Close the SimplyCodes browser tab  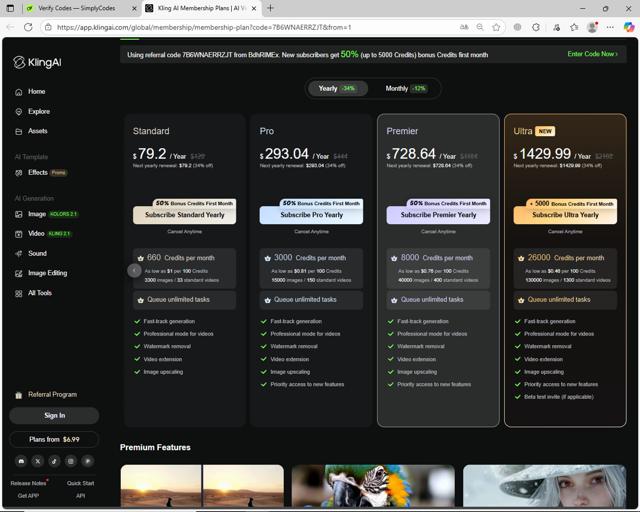pos(134,8)
